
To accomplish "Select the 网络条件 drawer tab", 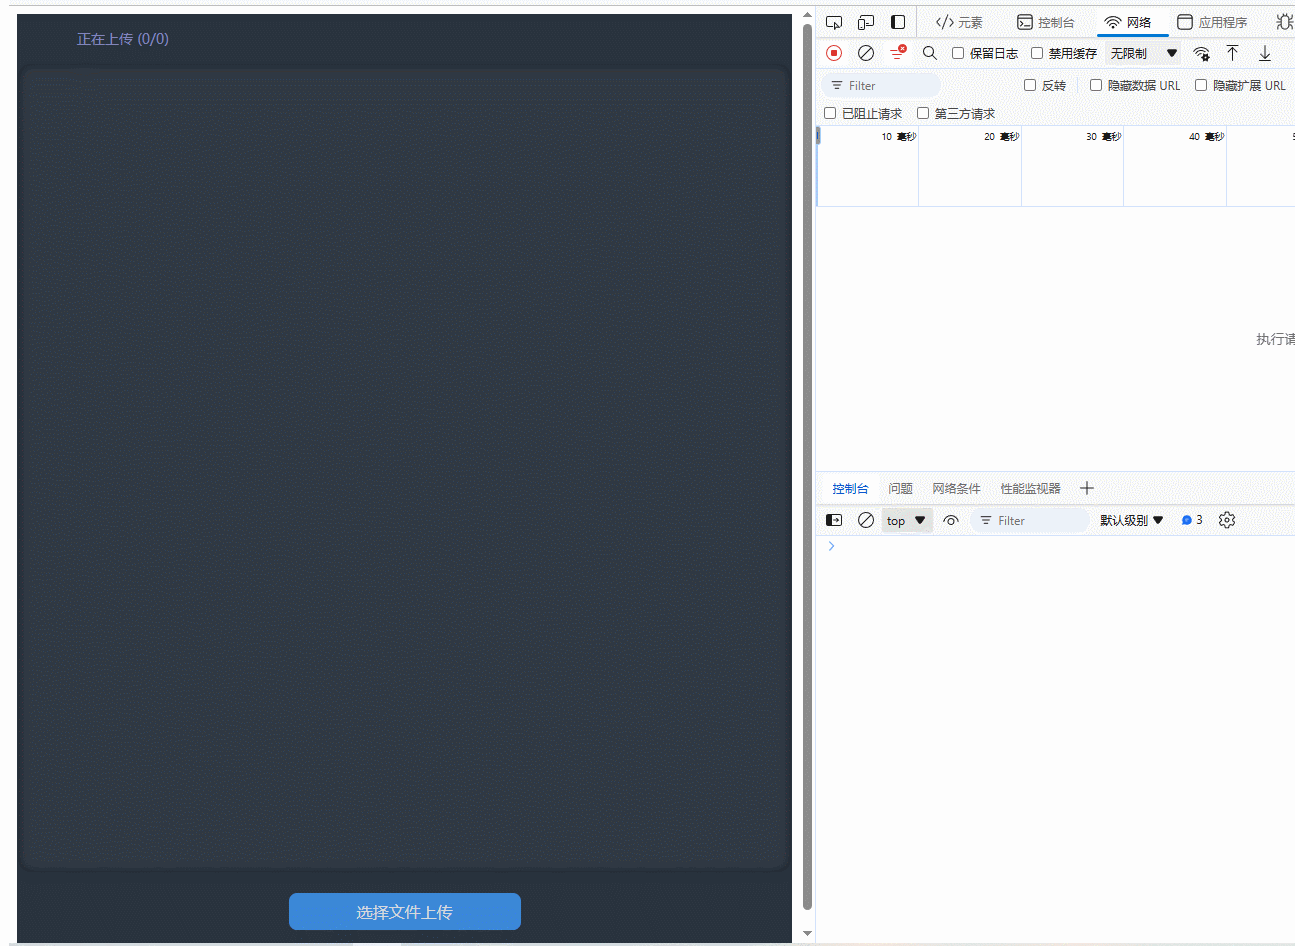I will click(x=956, y=488).
